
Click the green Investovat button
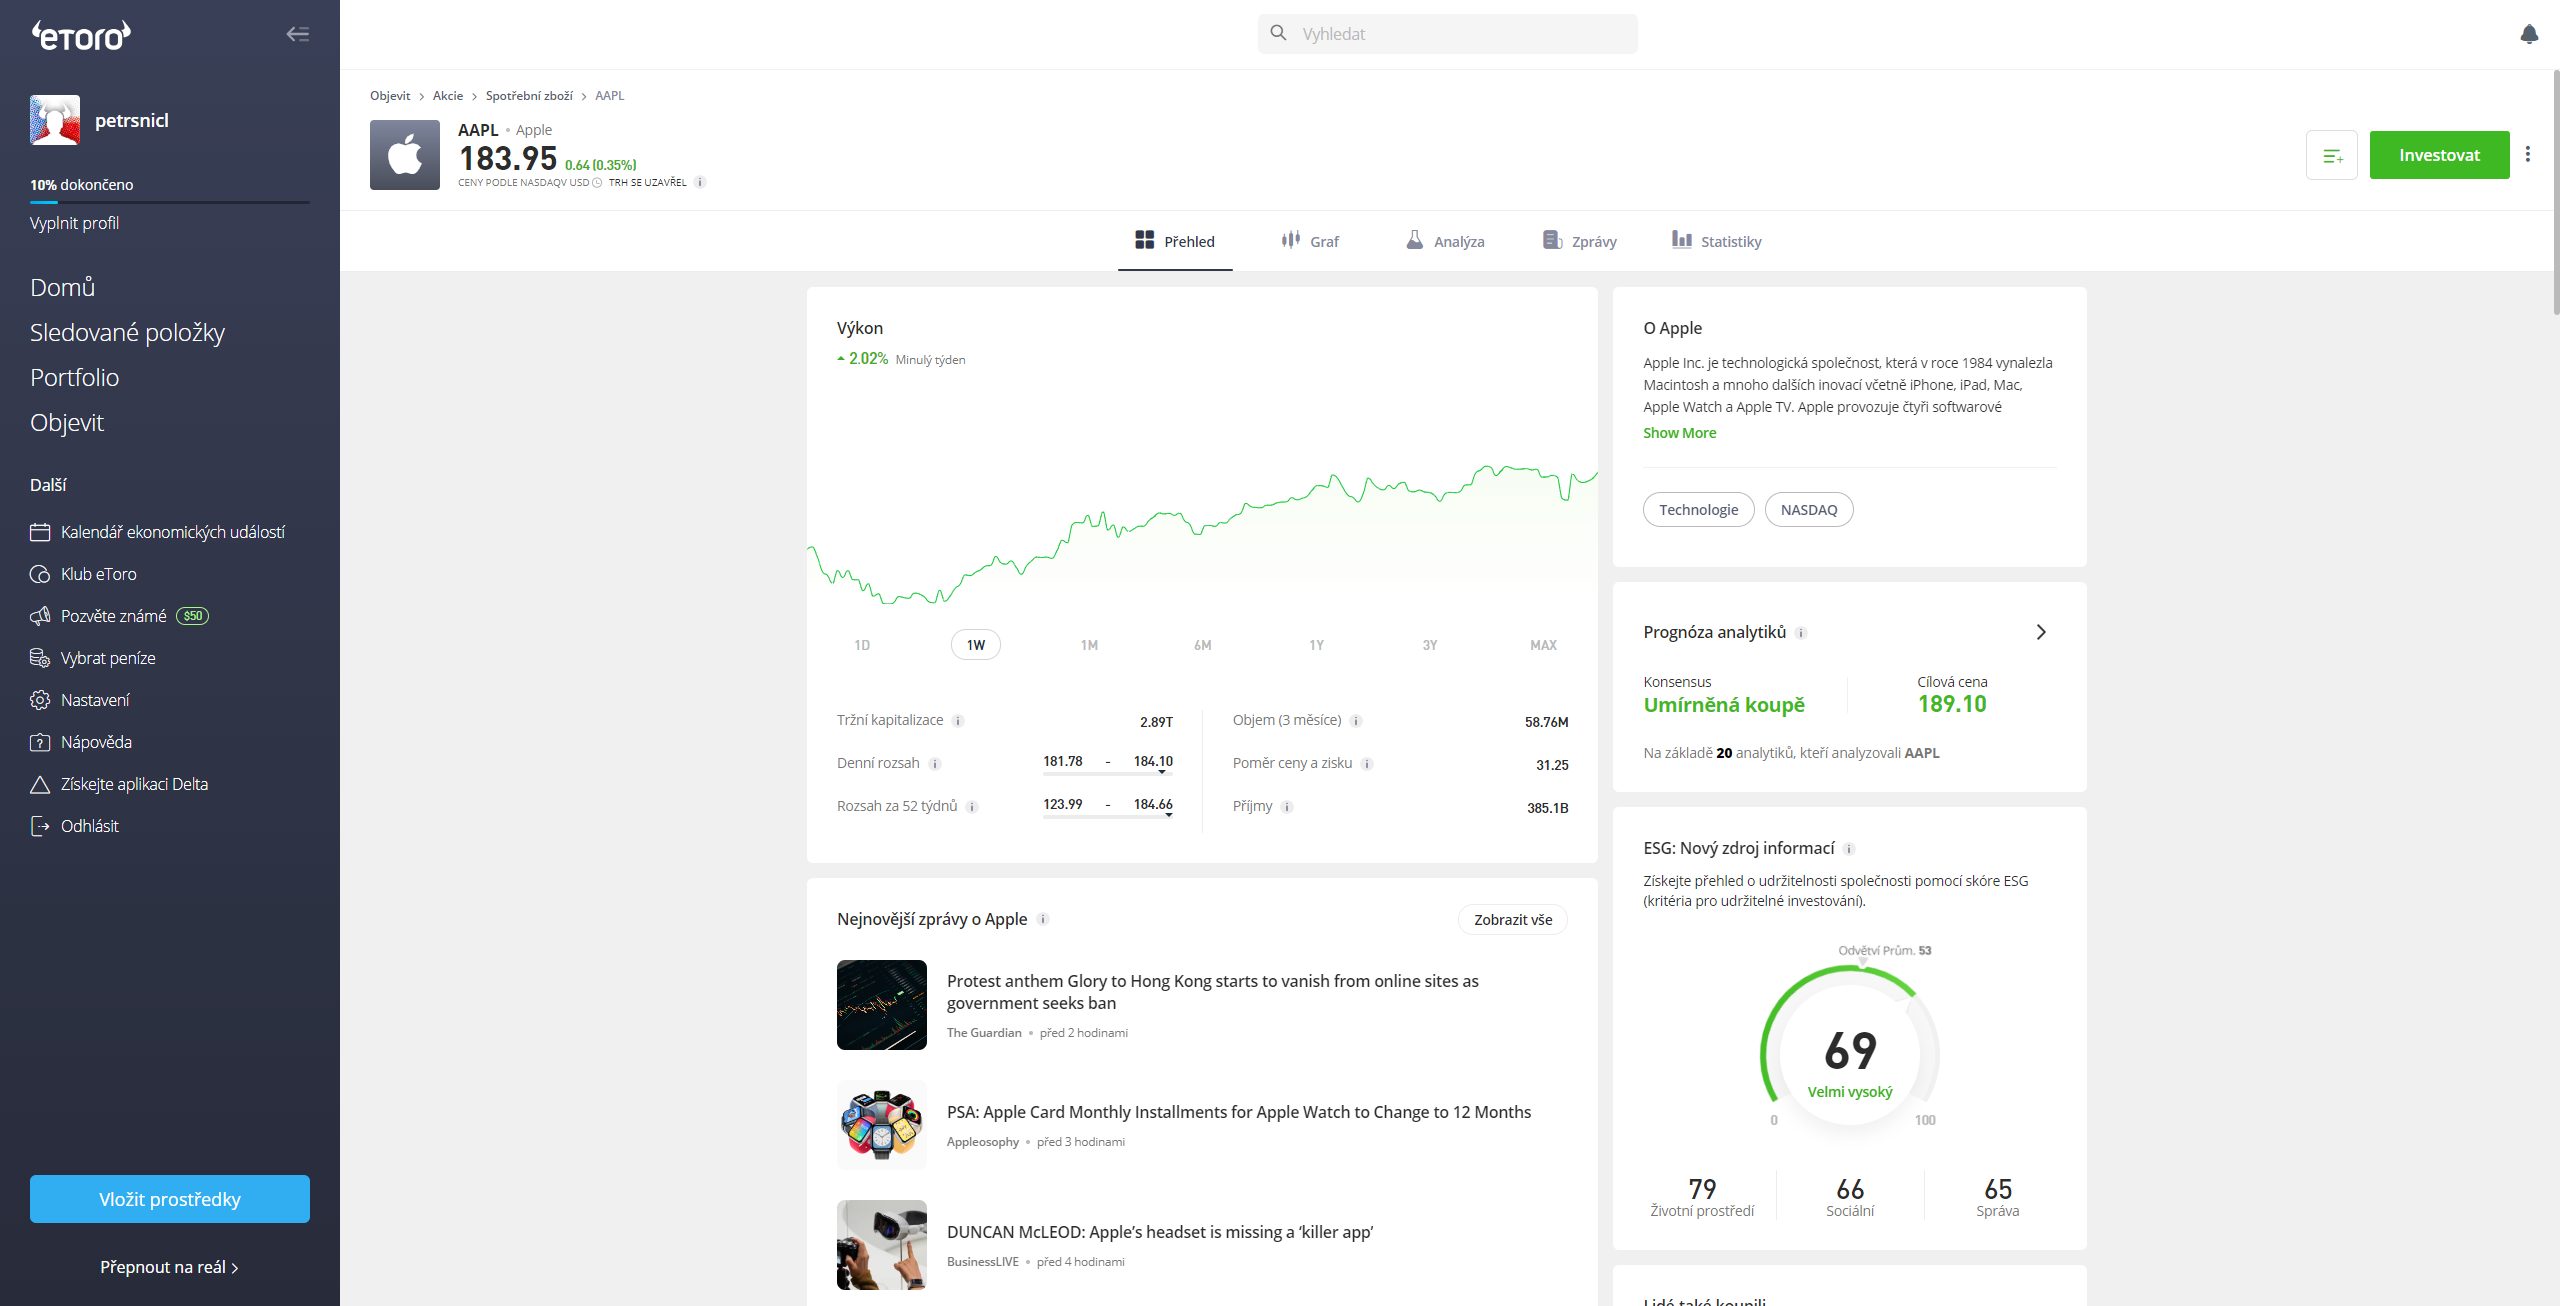(2439, 155)
